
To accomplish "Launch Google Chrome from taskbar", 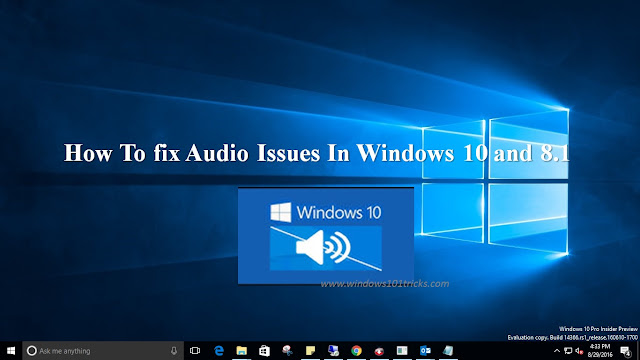I will point(356,351).
